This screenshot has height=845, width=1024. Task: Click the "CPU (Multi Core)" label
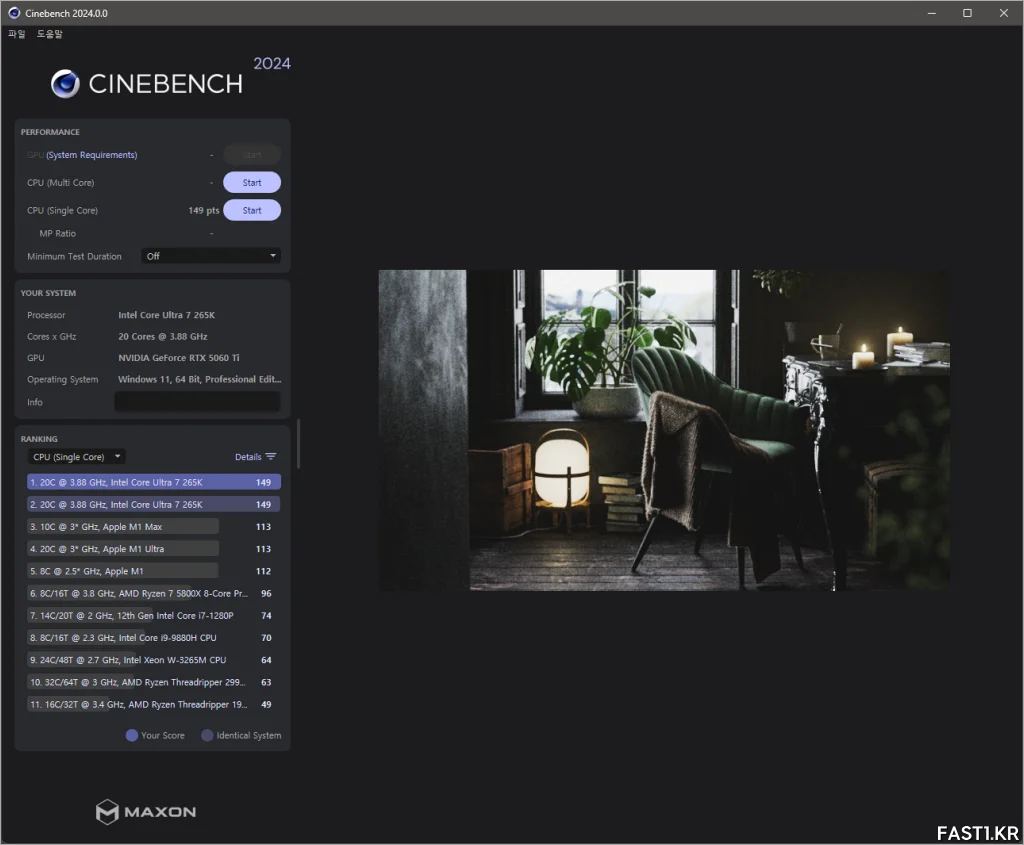[61, 183]
